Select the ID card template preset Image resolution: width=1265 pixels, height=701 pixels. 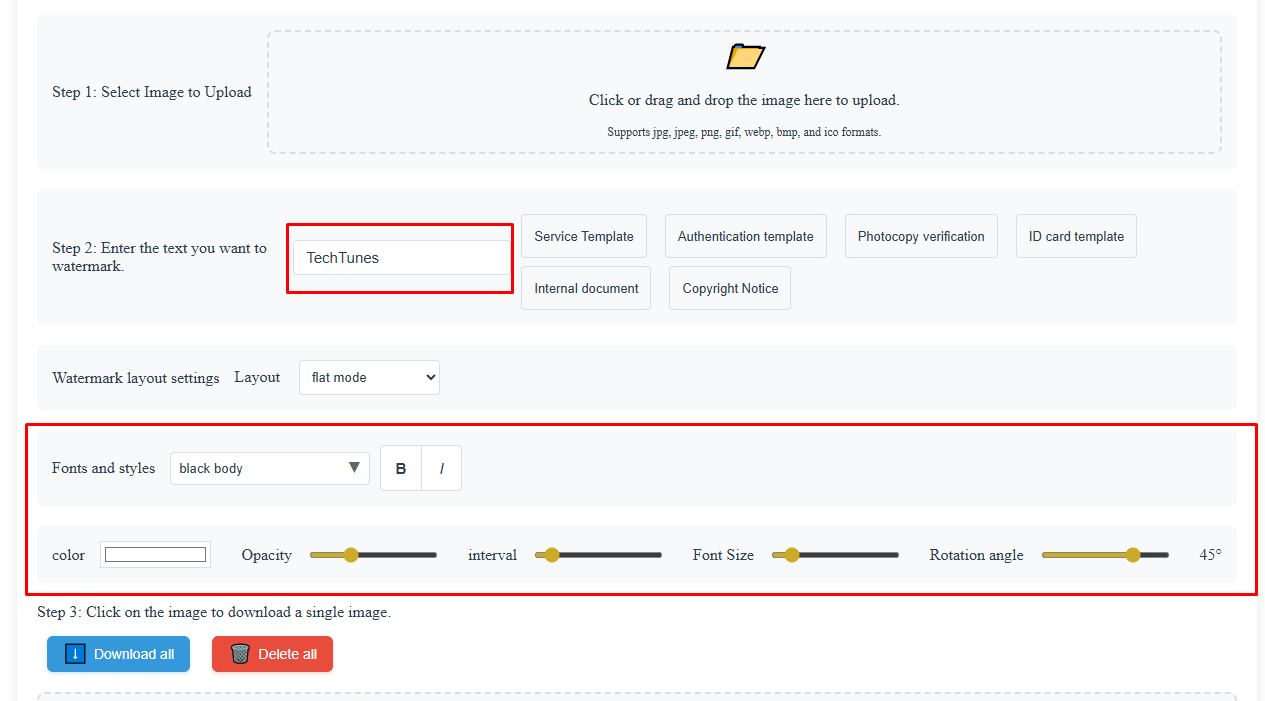[x=1075, y=236]
